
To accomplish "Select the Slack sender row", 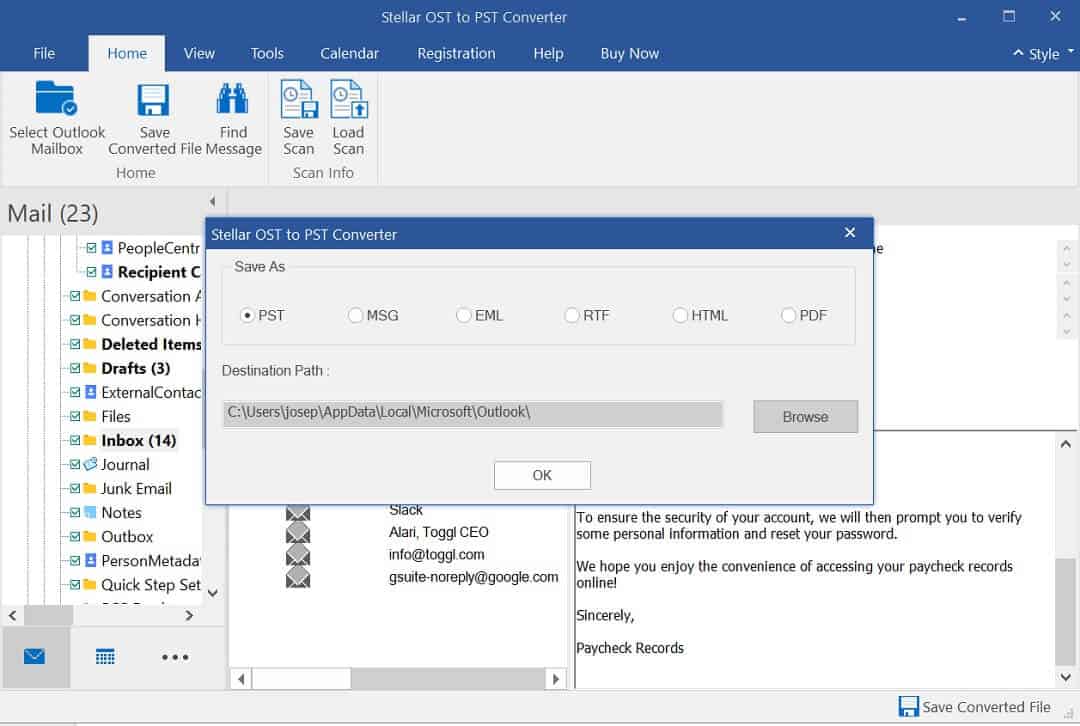I will [x=406, y=510].
